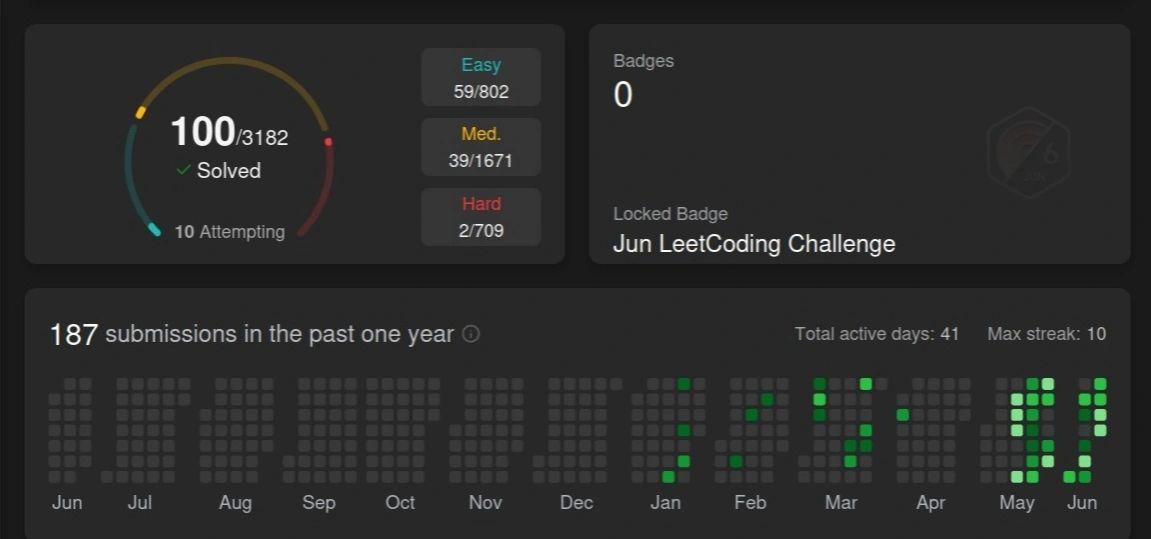Open the Easy 59/802 difficulty box

[480, 78]
